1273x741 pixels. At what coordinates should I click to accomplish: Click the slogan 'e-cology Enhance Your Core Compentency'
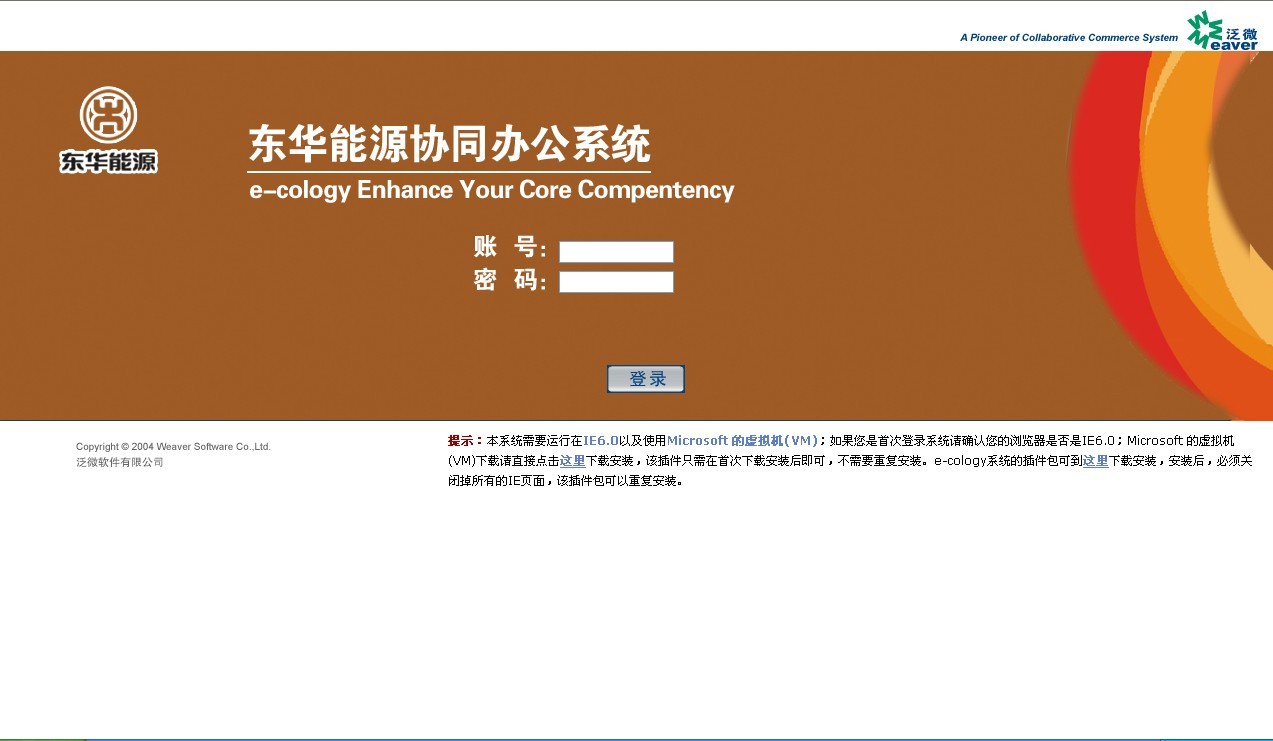(x=492, y=190)
